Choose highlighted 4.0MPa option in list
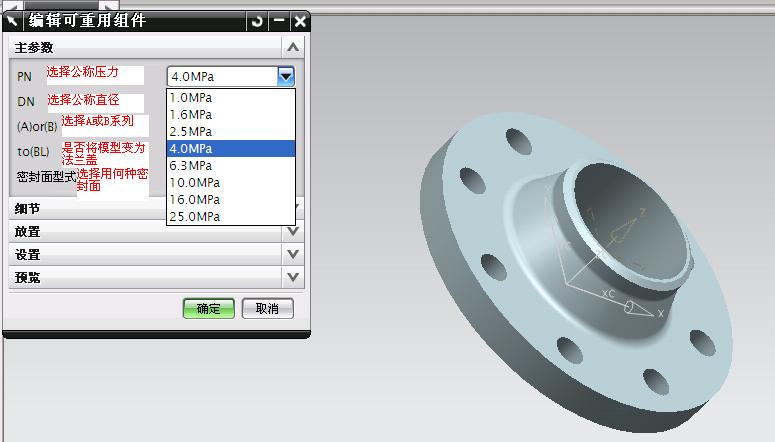775x442 pixels. tap(231, 148)
